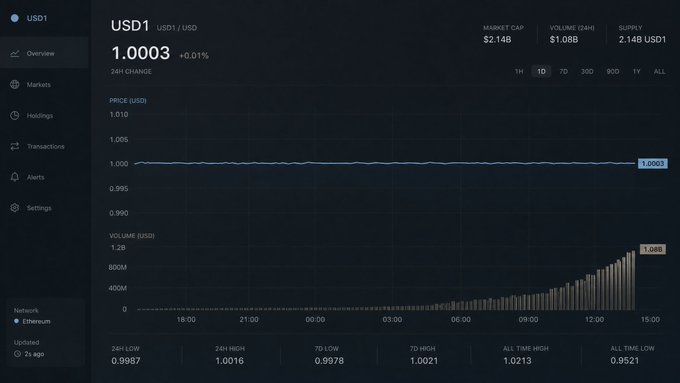Click the 7D LOW value 0.9978
Image resolution: width=680 pixels, height=383 pixels.
[x=329, y=360]
